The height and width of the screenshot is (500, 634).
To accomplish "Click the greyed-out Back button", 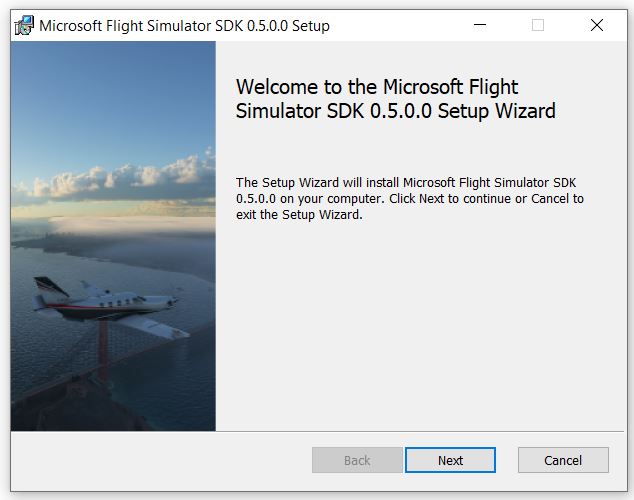I will (357, 460).
